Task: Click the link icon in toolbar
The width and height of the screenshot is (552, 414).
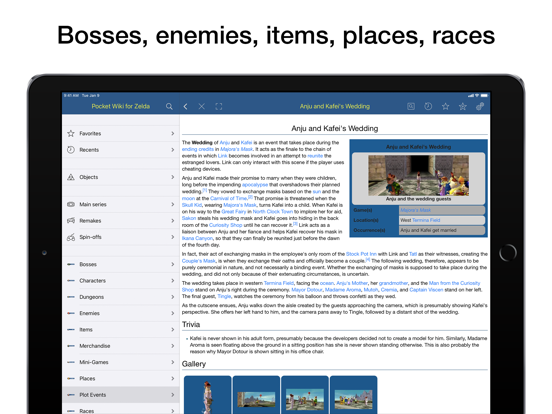Action: 480,106
